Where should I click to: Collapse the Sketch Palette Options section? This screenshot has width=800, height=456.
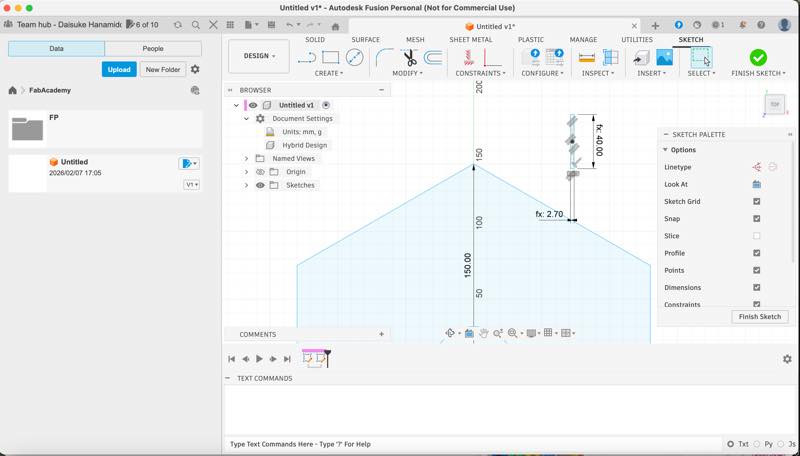665,150
